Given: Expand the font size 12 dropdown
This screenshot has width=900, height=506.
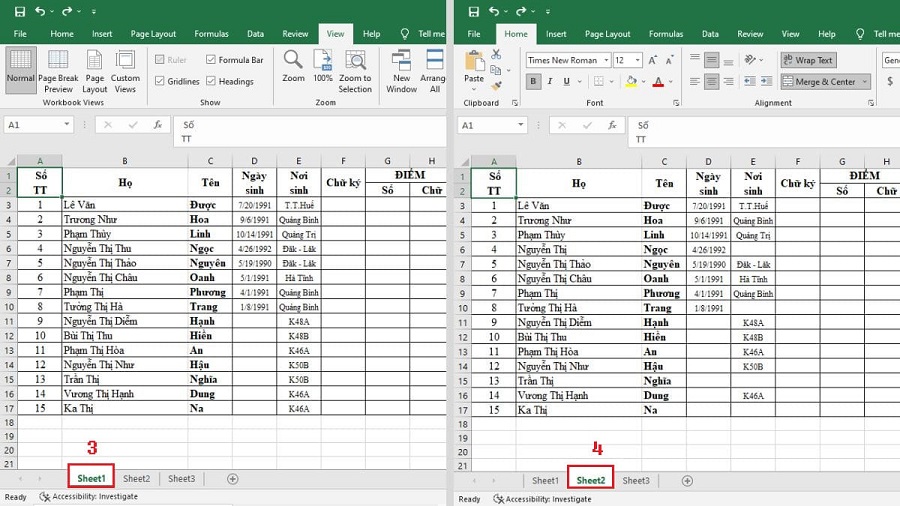Looking at the screenshot, I should [x=637, y=60].
